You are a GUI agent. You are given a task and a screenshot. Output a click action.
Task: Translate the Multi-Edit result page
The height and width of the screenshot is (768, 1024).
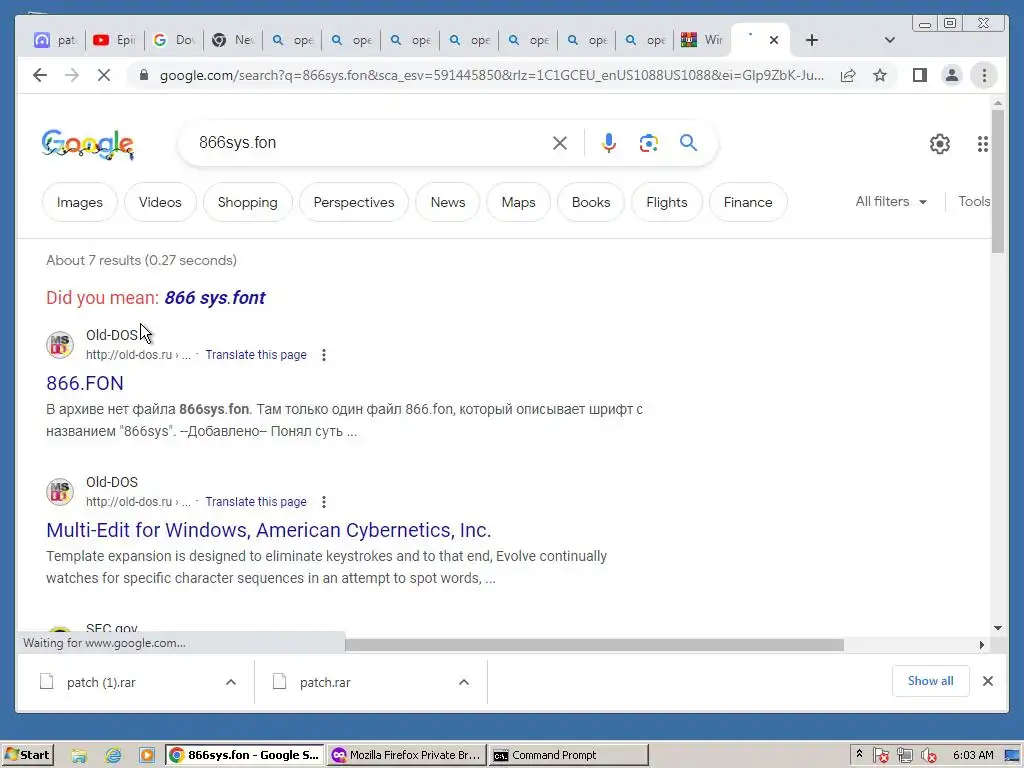[x=256, y=502]
